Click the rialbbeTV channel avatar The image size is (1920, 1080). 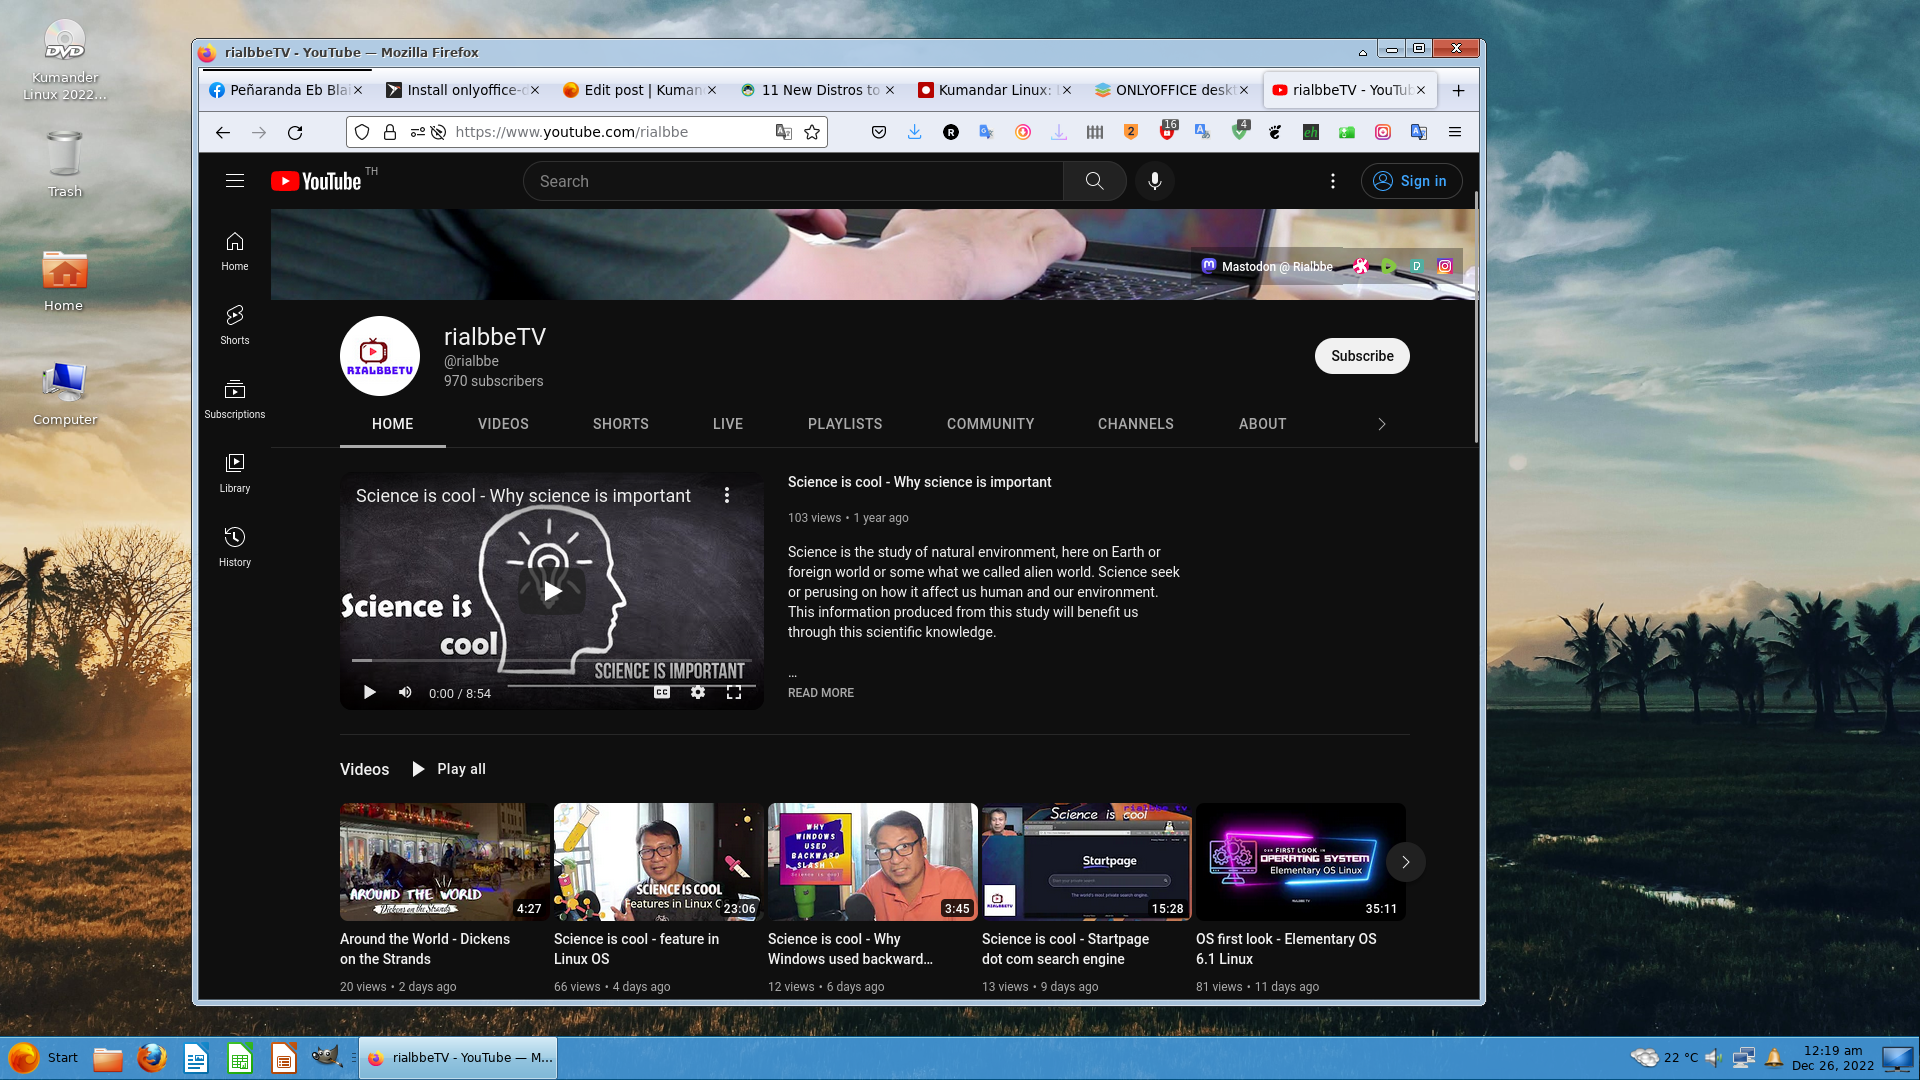[380, 356]
